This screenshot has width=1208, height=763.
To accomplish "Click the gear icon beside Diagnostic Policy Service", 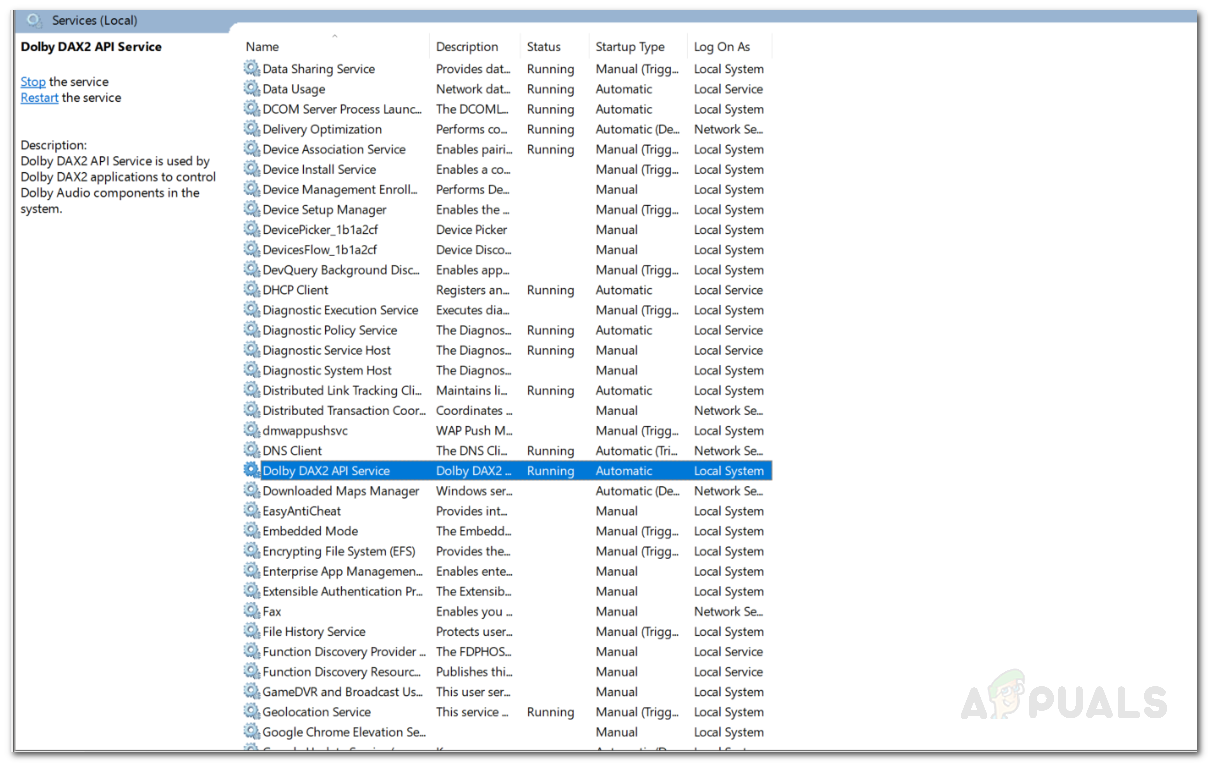I will (252, 330).
